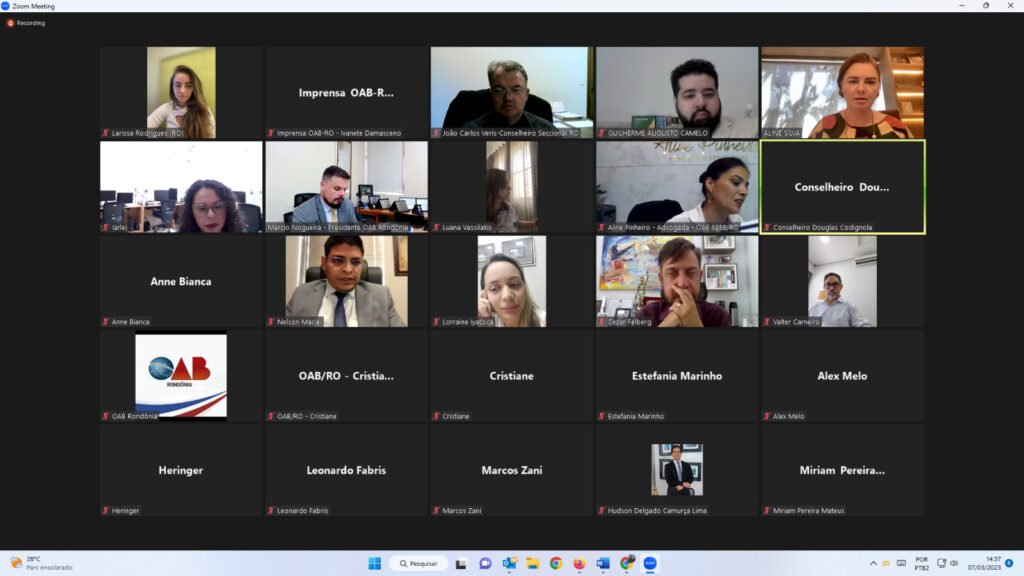This screenshot has height=576, width=1024.
Task: Open File Explorer from the taskbar
Action: 532,563
